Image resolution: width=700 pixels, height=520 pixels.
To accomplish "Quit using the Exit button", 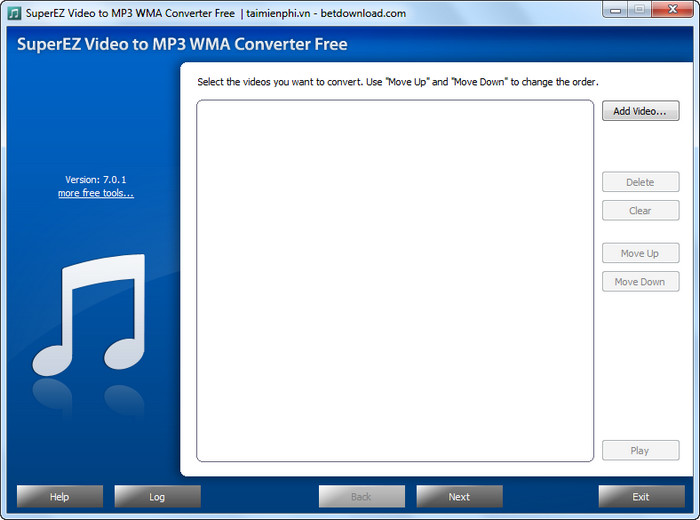I will pyautogui.click(x=642, y=496).
